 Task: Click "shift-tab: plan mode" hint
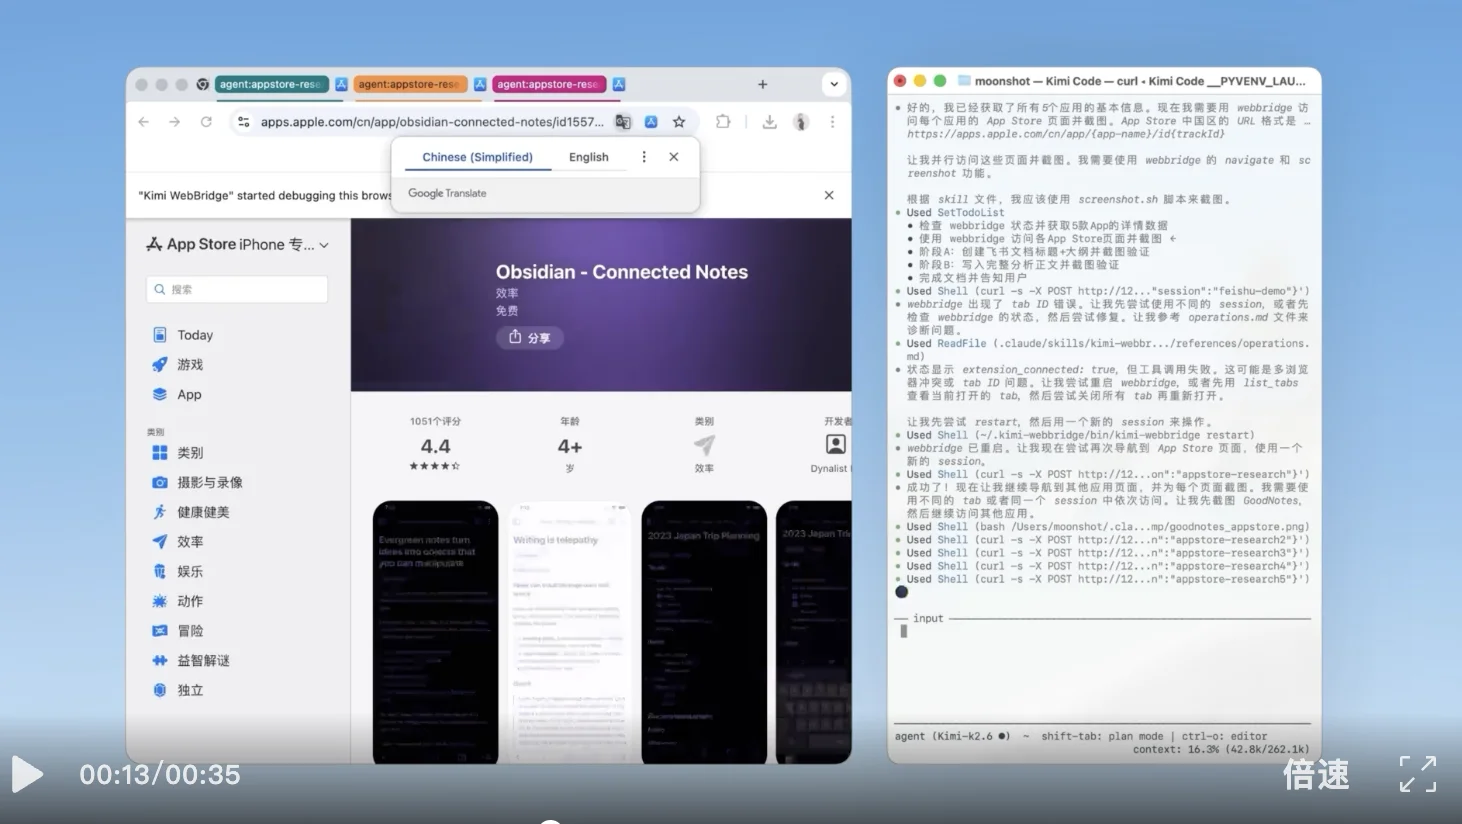1102,736
